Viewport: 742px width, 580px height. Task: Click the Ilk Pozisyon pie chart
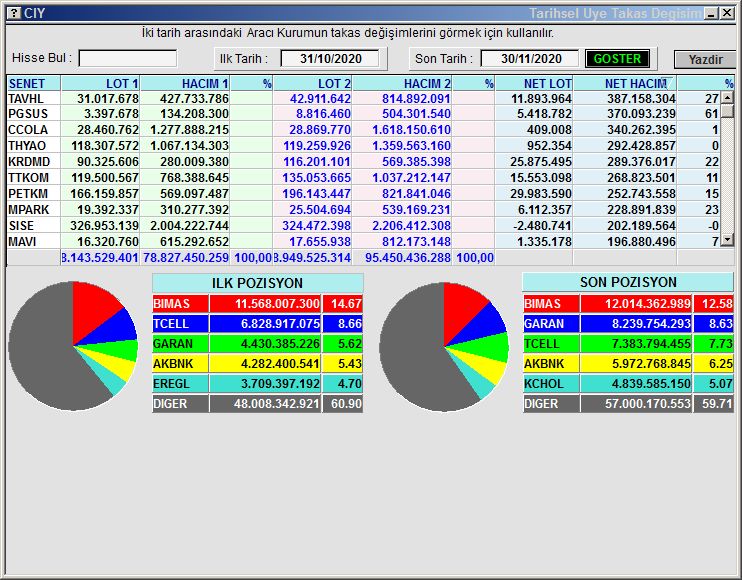tap(72, 345)
